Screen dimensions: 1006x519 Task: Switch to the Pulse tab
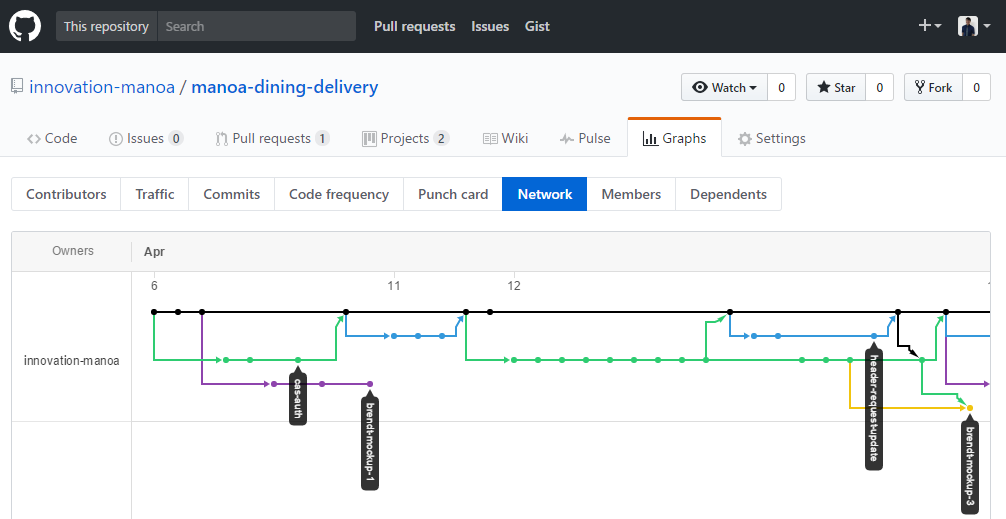point(584,139)
